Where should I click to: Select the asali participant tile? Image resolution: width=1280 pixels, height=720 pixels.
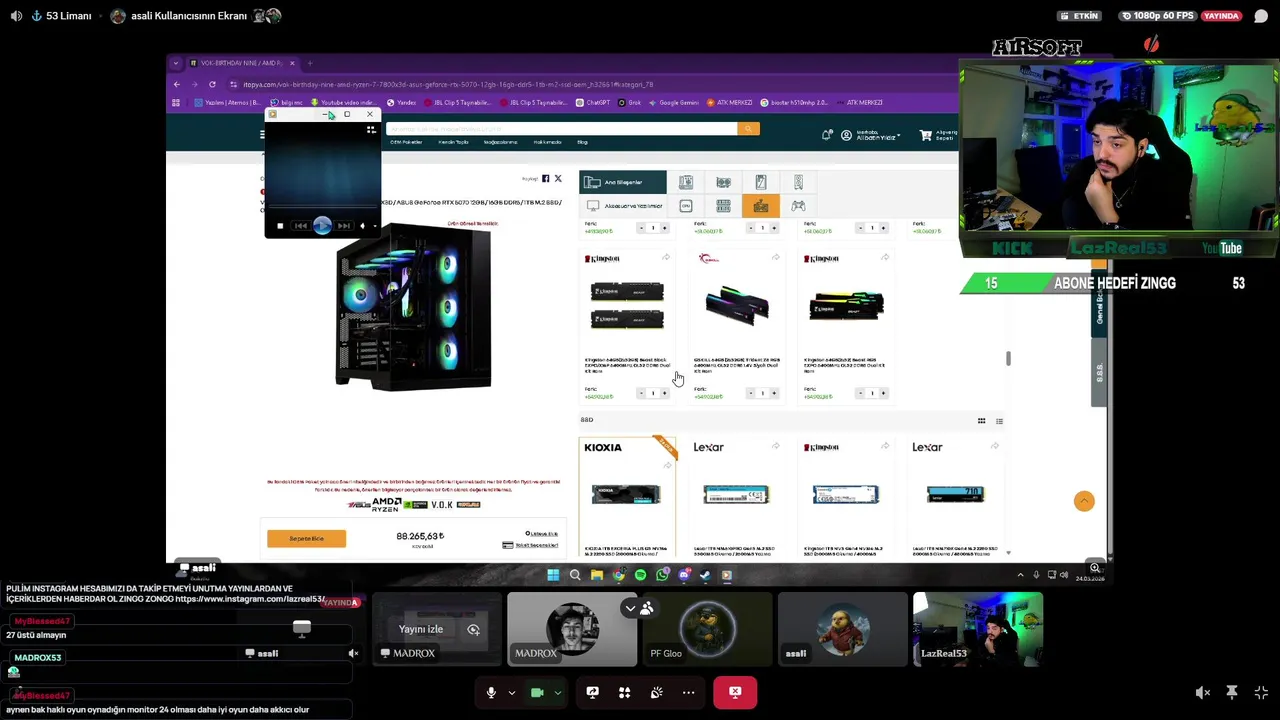(842, 629)
